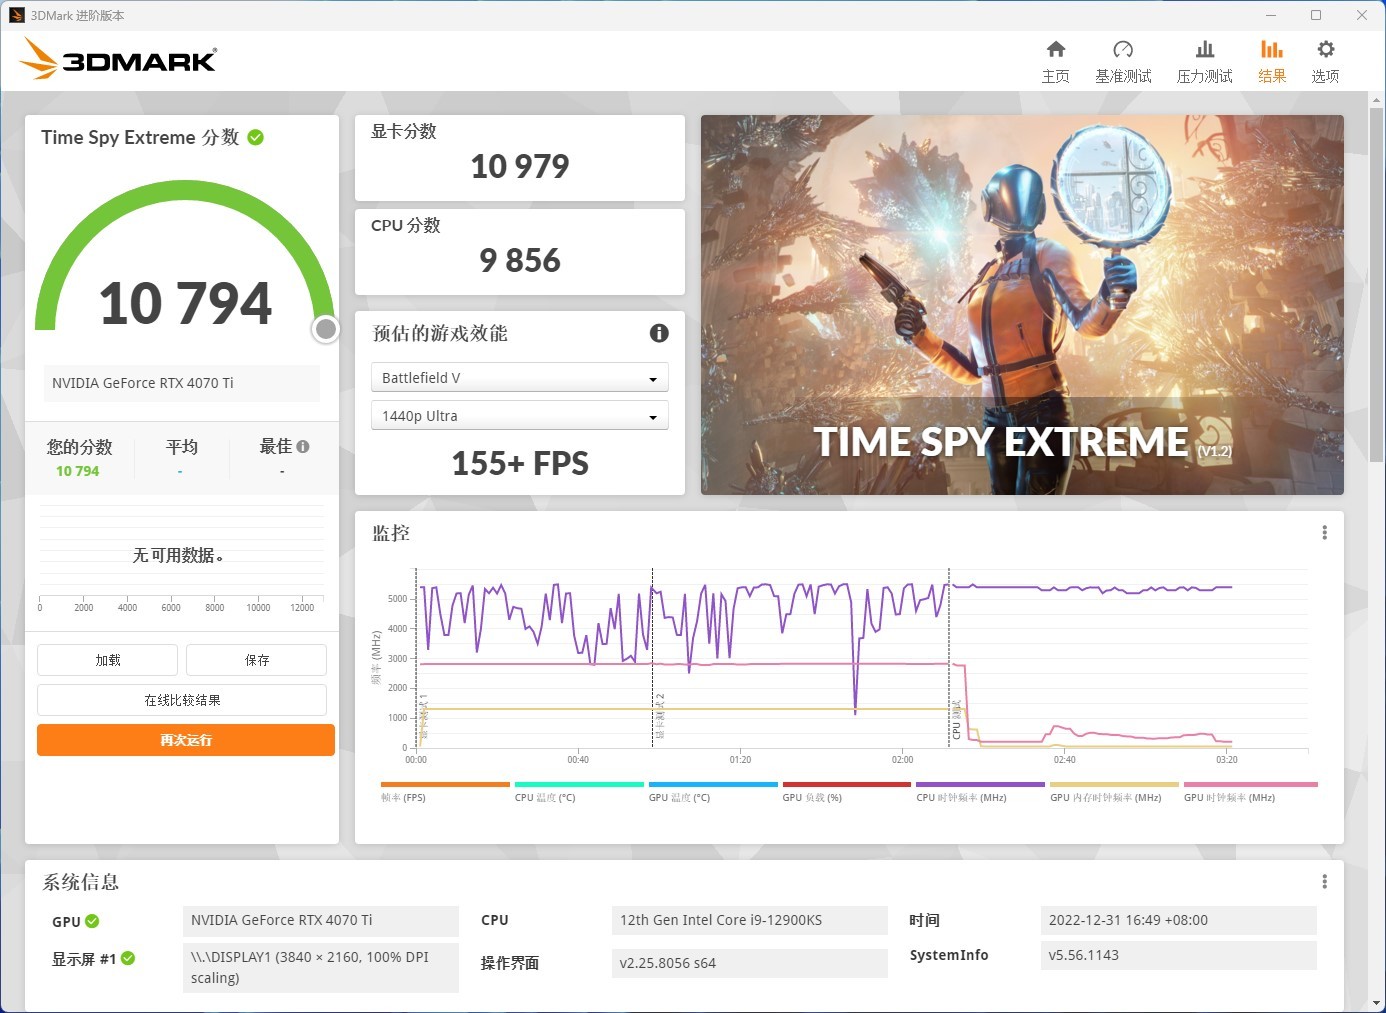1386x1013 pixels.
Task: Click the 在线比较结果 compare online button
Action: pos(182,700)
